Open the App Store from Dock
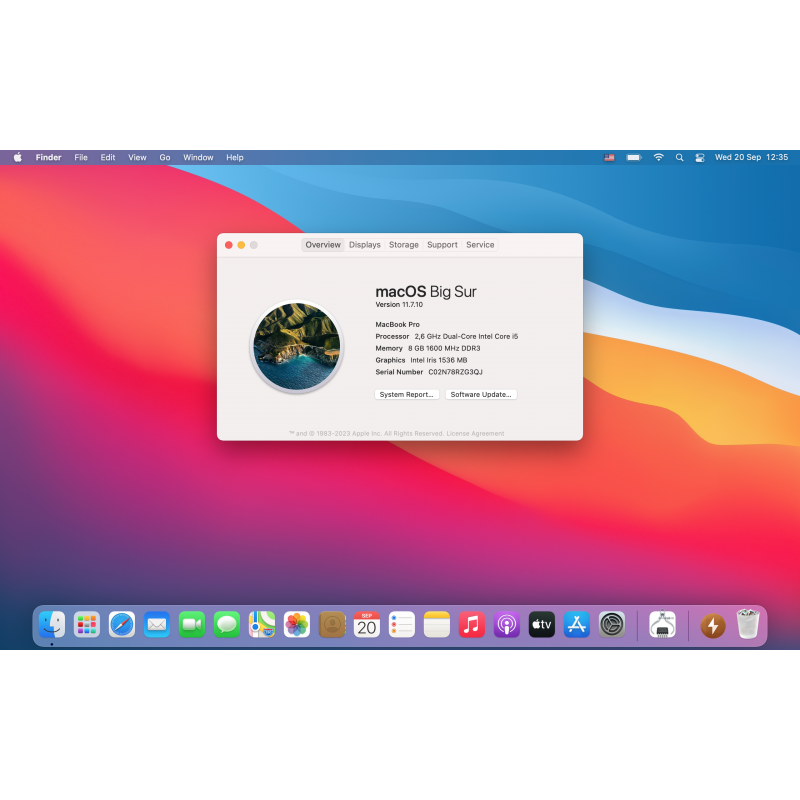Viewport: 800px width, 800px height. (576, 625)
